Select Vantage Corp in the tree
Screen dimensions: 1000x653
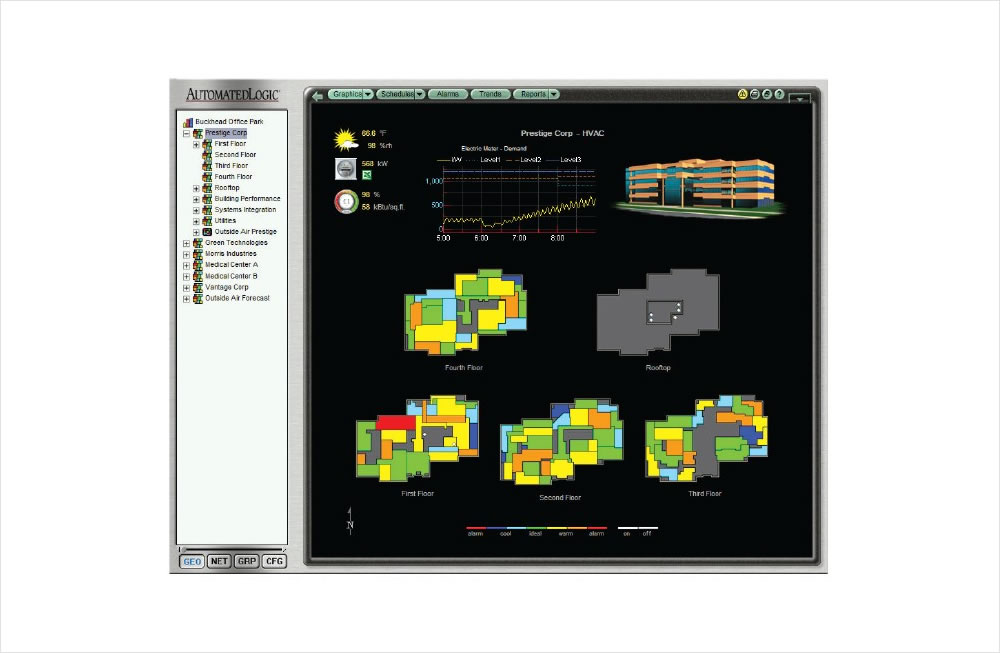click(x=226, y=287)
